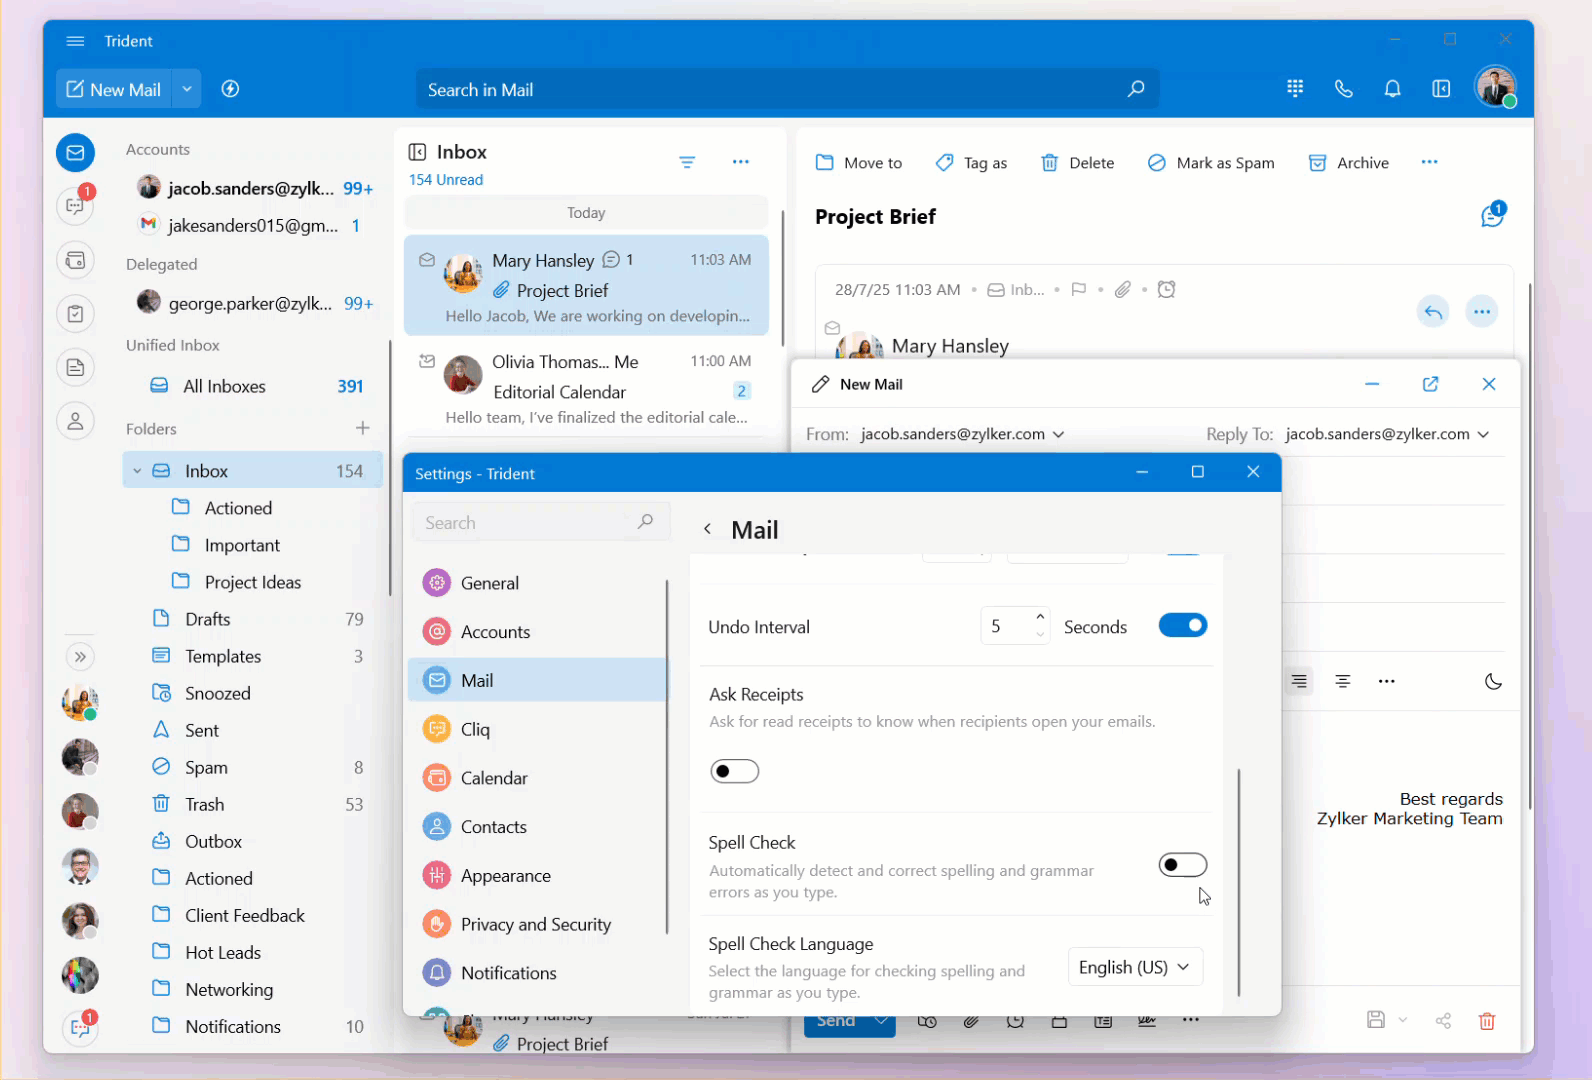Open Privacy and Security settings section

(x=538, y=924)
